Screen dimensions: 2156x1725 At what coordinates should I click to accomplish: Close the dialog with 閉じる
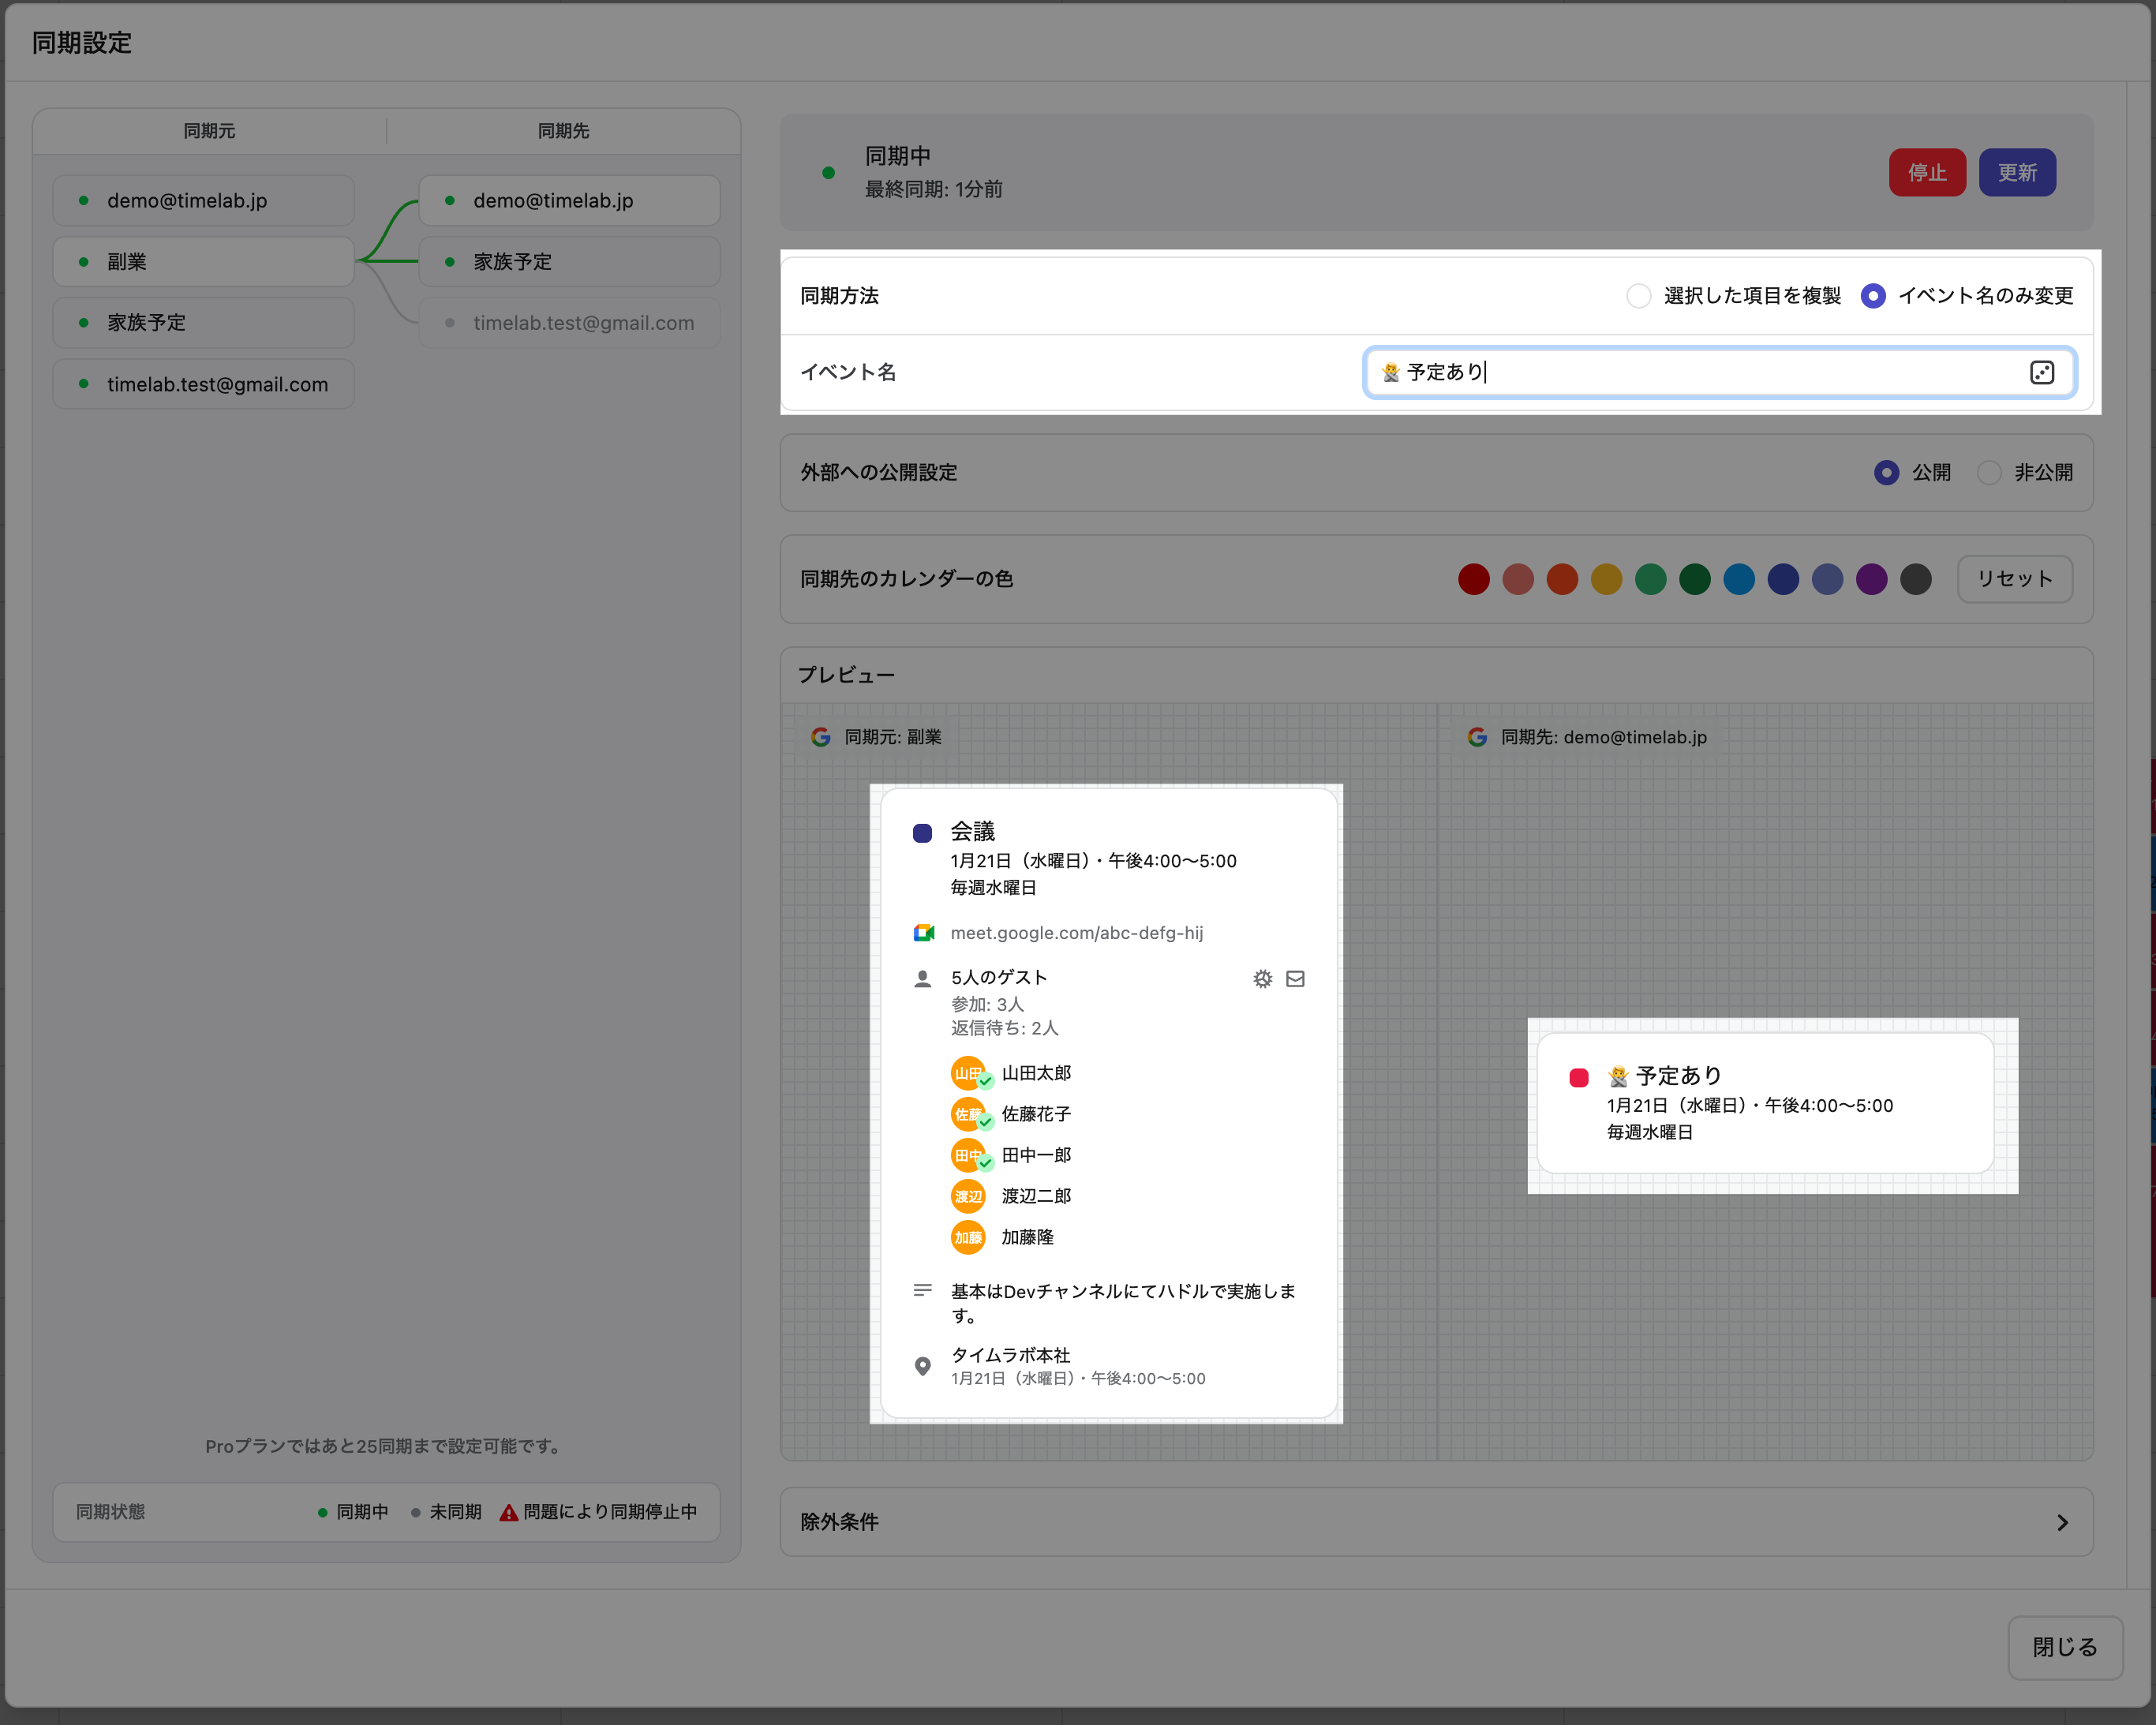pyautogui.click(x=2065, y=1647)
